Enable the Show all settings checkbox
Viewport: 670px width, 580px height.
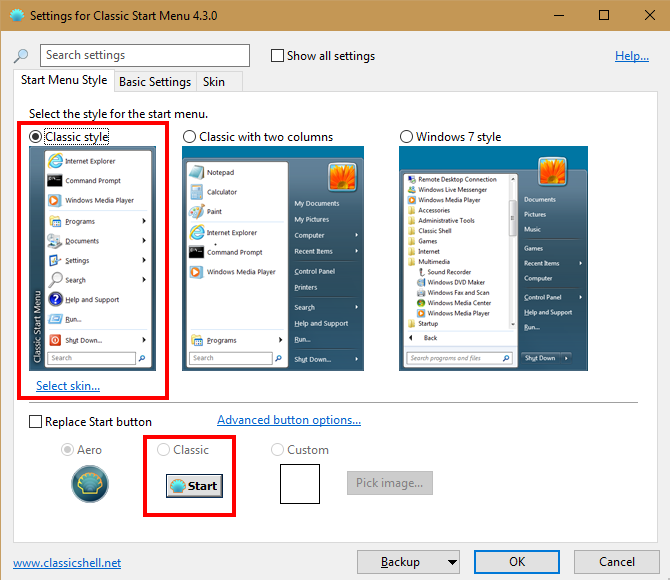(x=278, y=56)
